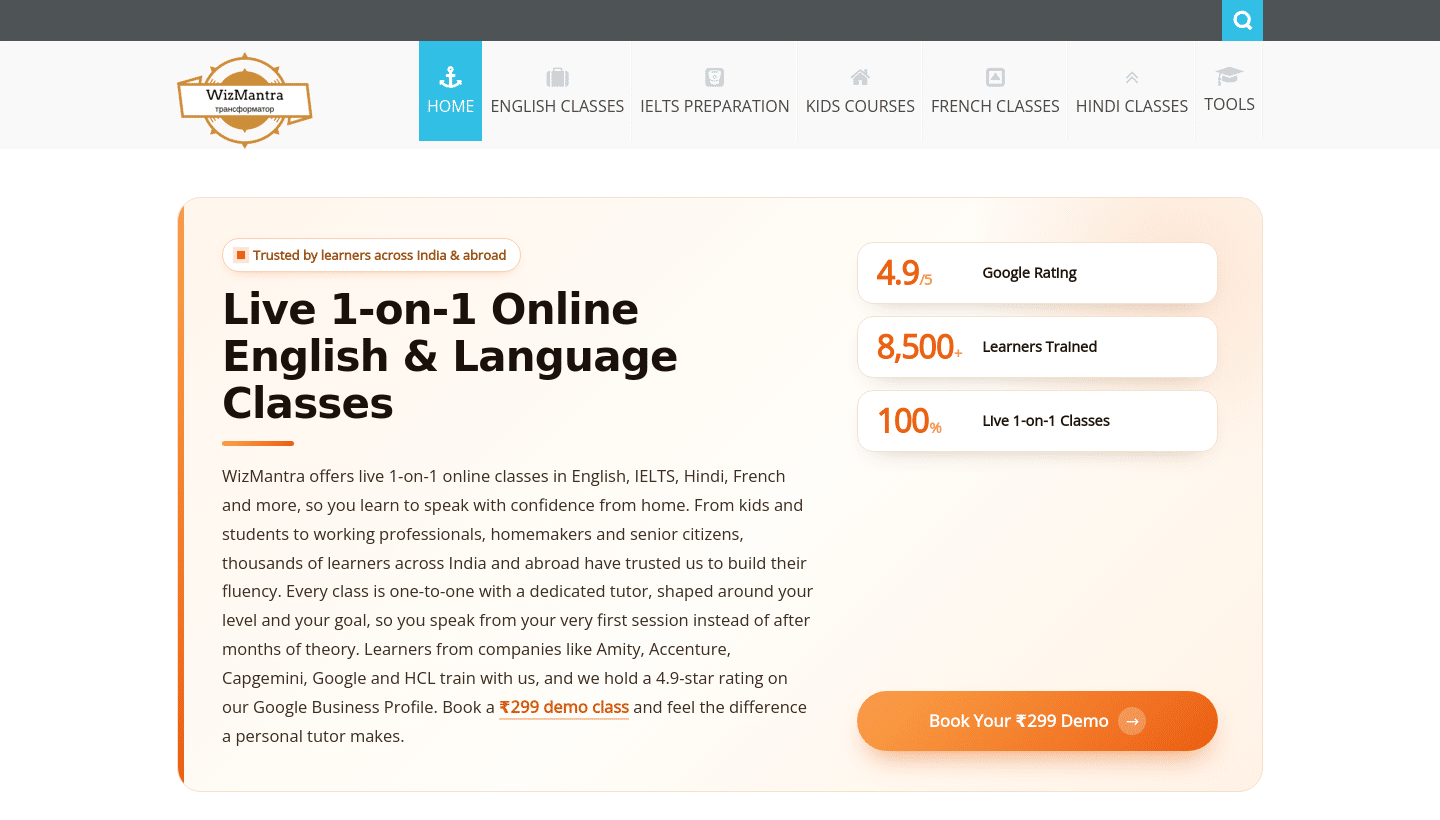Click the 100% figure
The image size is (1440, 820).
tap(909, 421)
